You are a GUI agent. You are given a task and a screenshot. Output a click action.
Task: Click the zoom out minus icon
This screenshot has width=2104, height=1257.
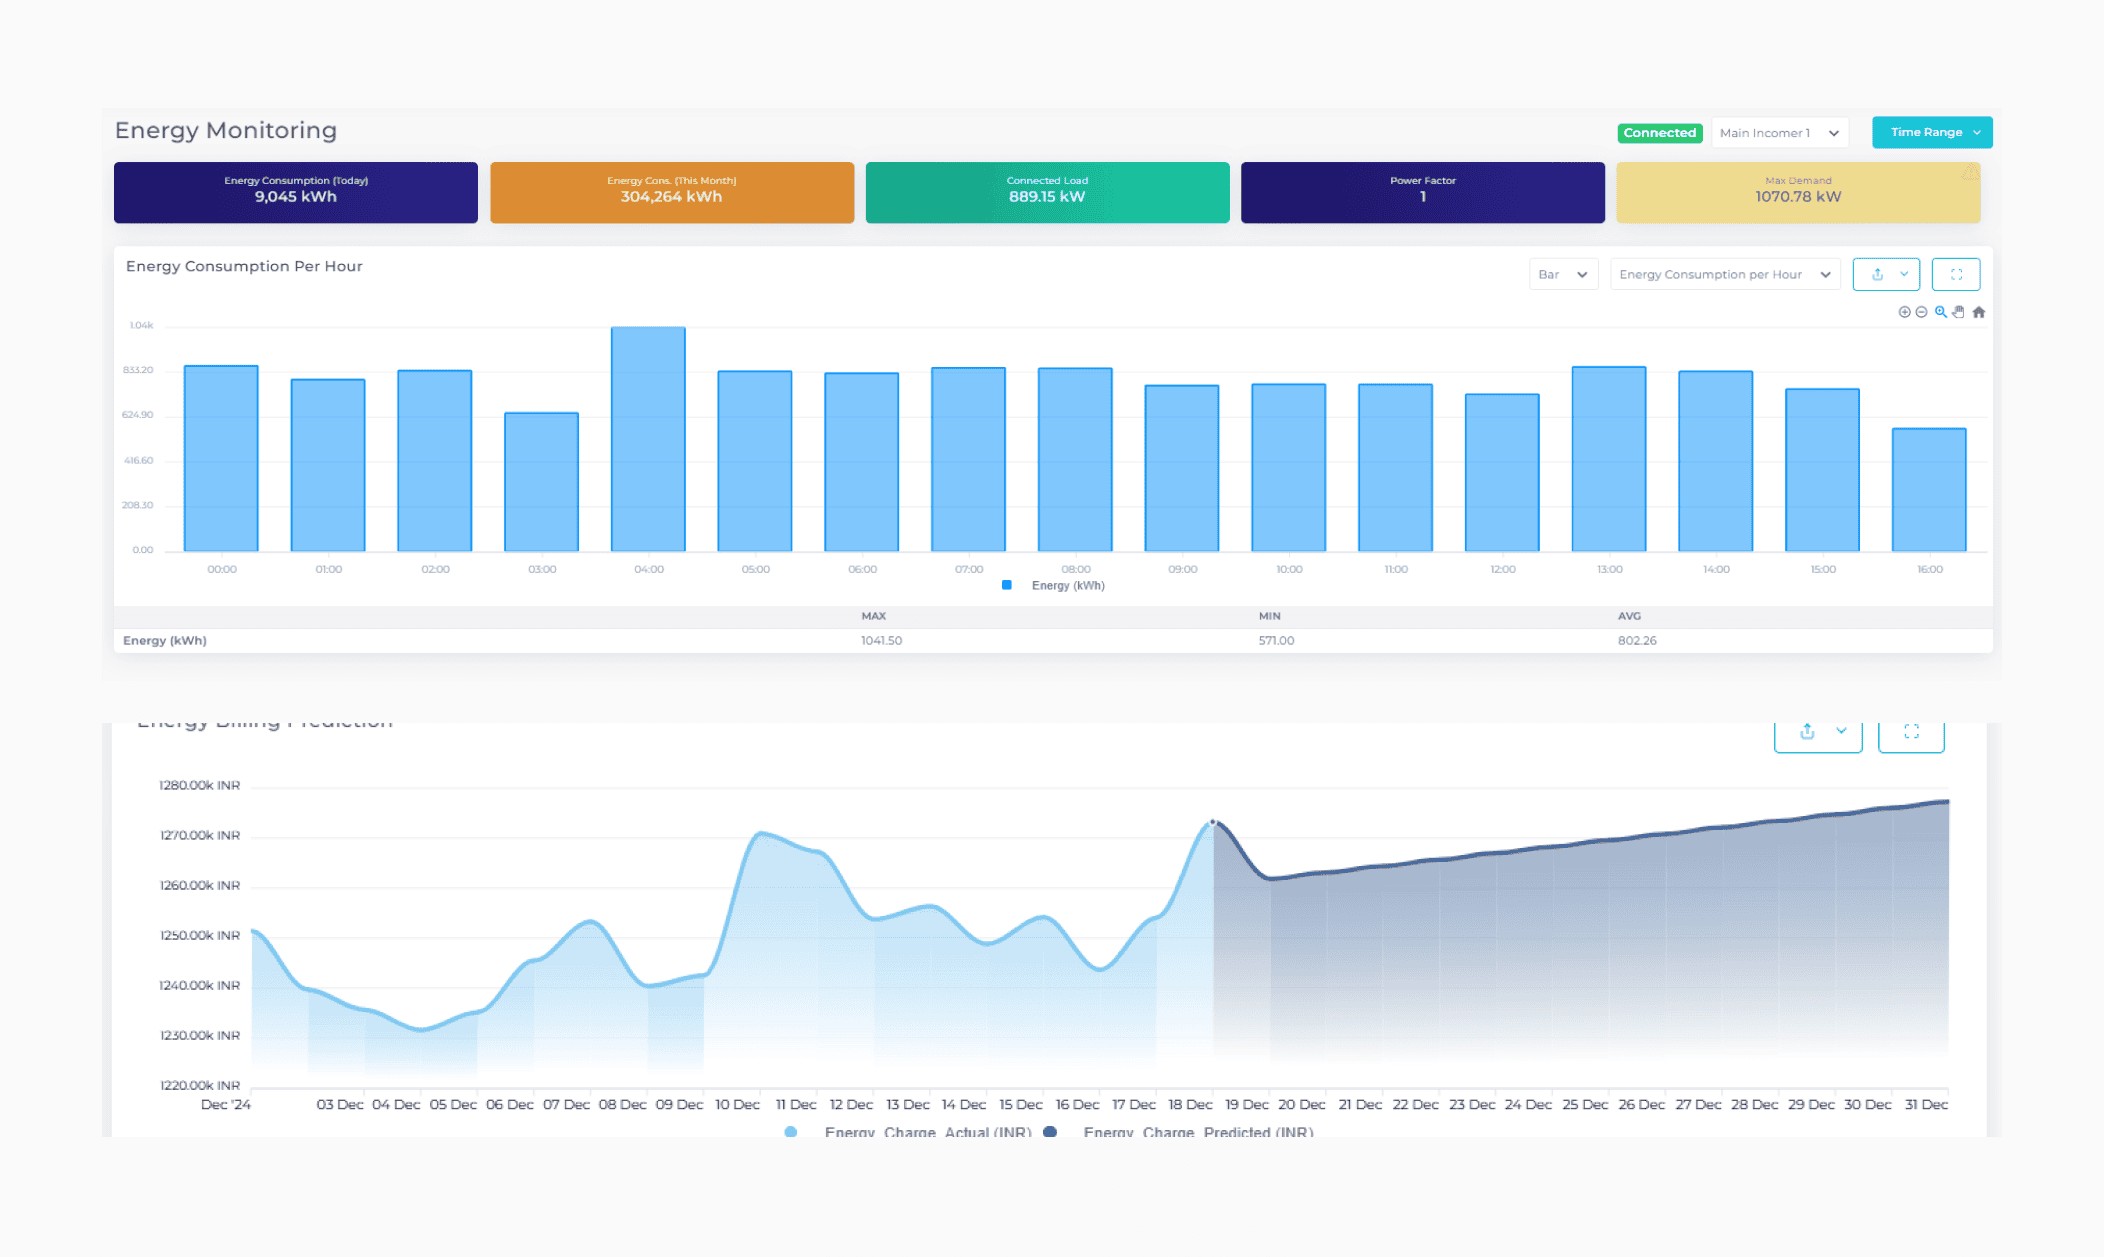point(1921,312)
